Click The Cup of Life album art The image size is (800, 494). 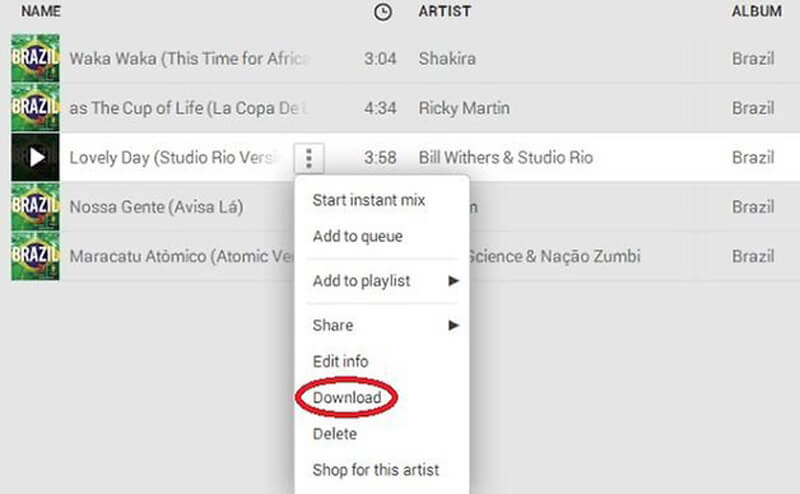click(35, 107)
